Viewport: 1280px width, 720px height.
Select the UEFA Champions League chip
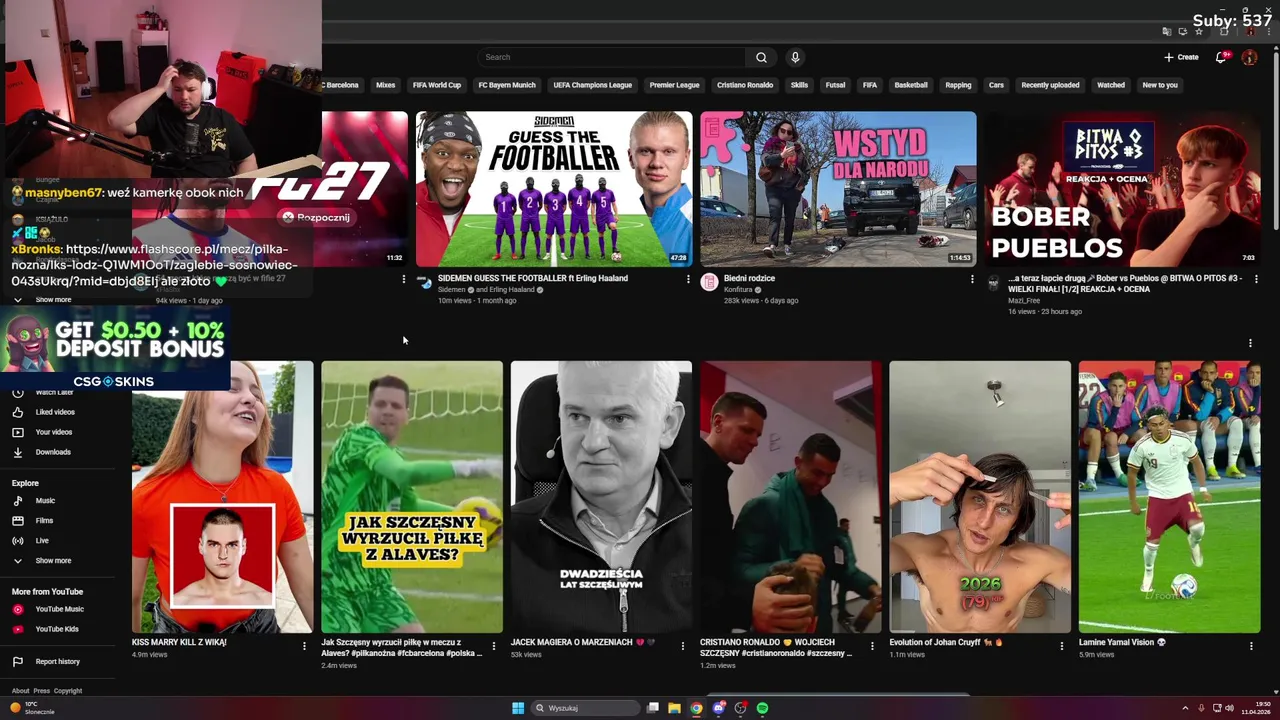tap(592, 85)
